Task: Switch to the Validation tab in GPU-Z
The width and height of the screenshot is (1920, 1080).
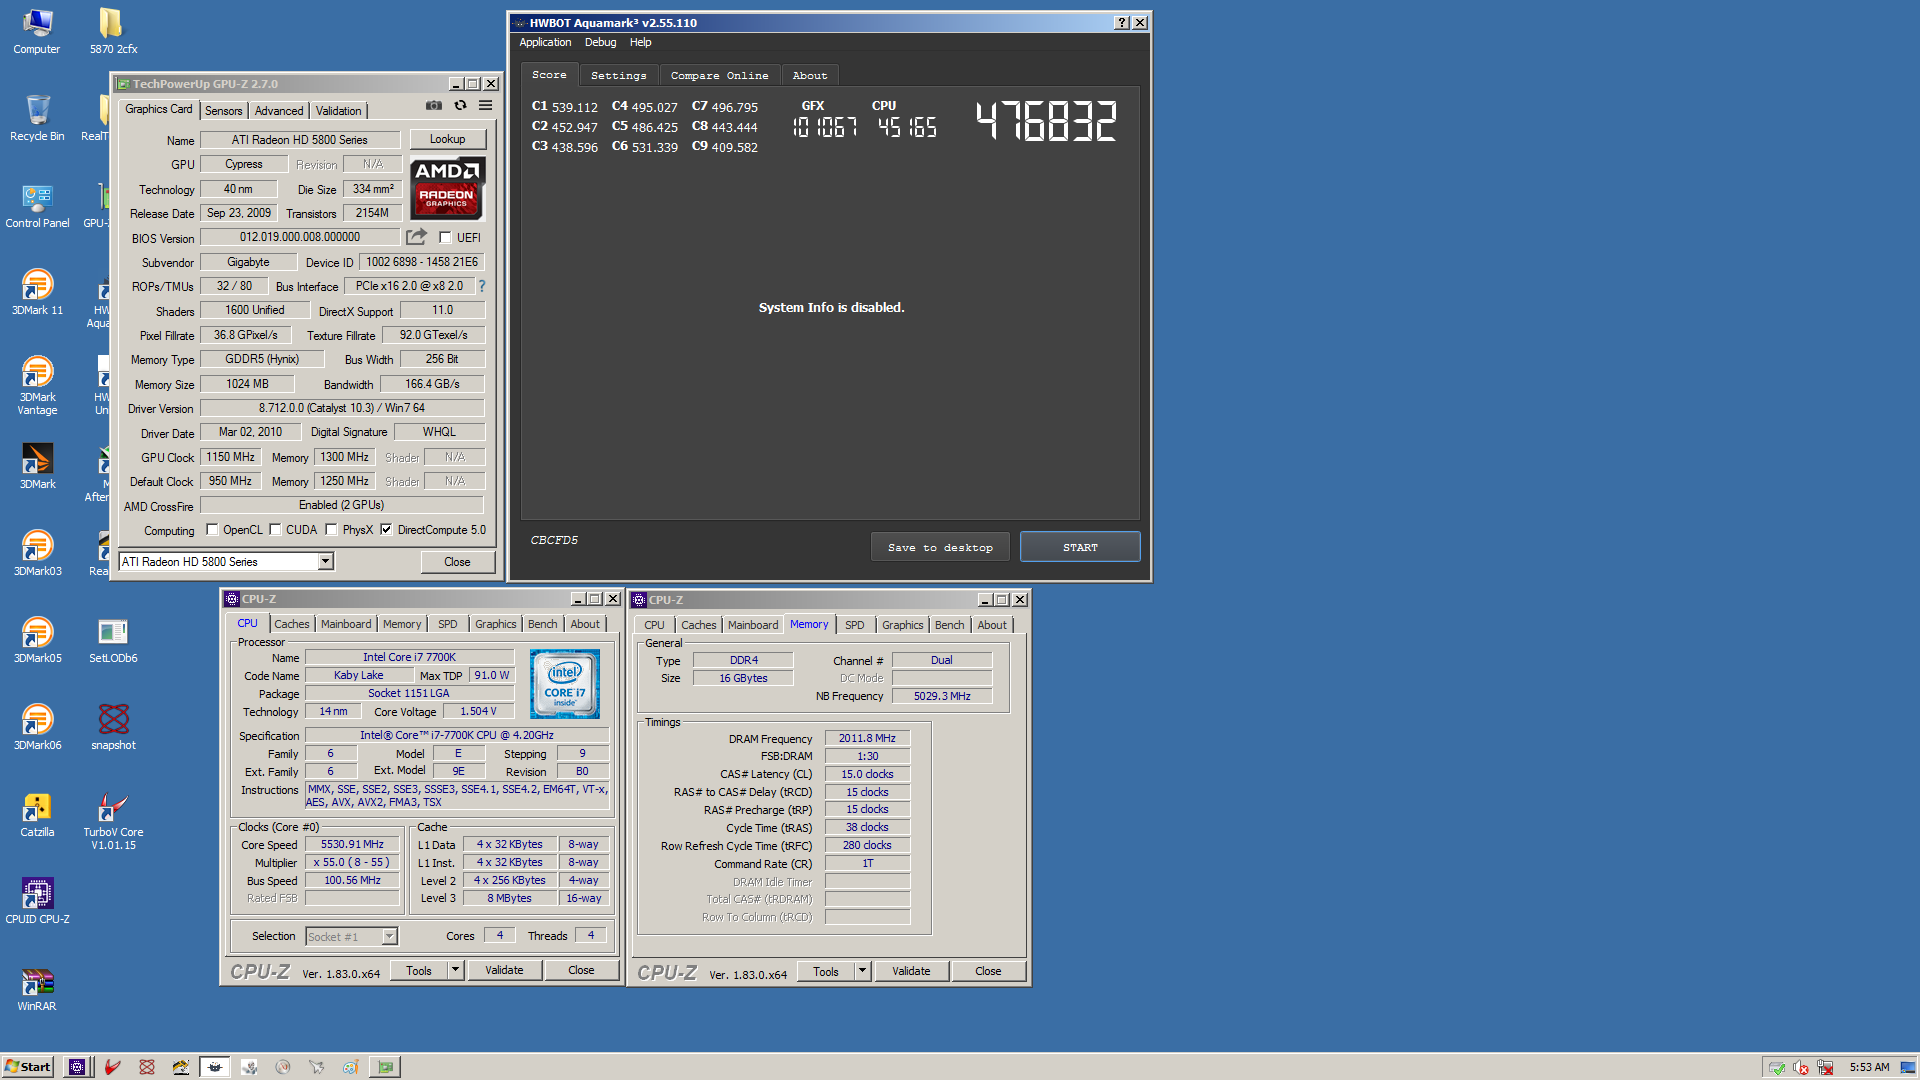Action: [339, 111]
